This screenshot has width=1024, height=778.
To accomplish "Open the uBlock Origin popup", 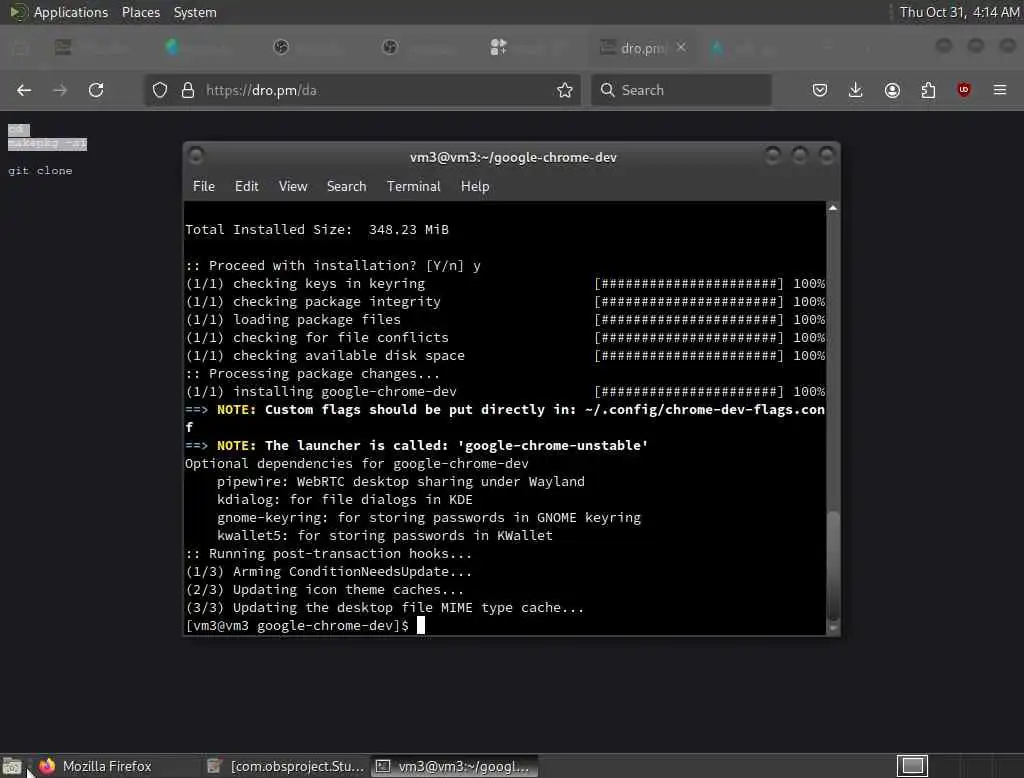I will click(x=964, y=90).
